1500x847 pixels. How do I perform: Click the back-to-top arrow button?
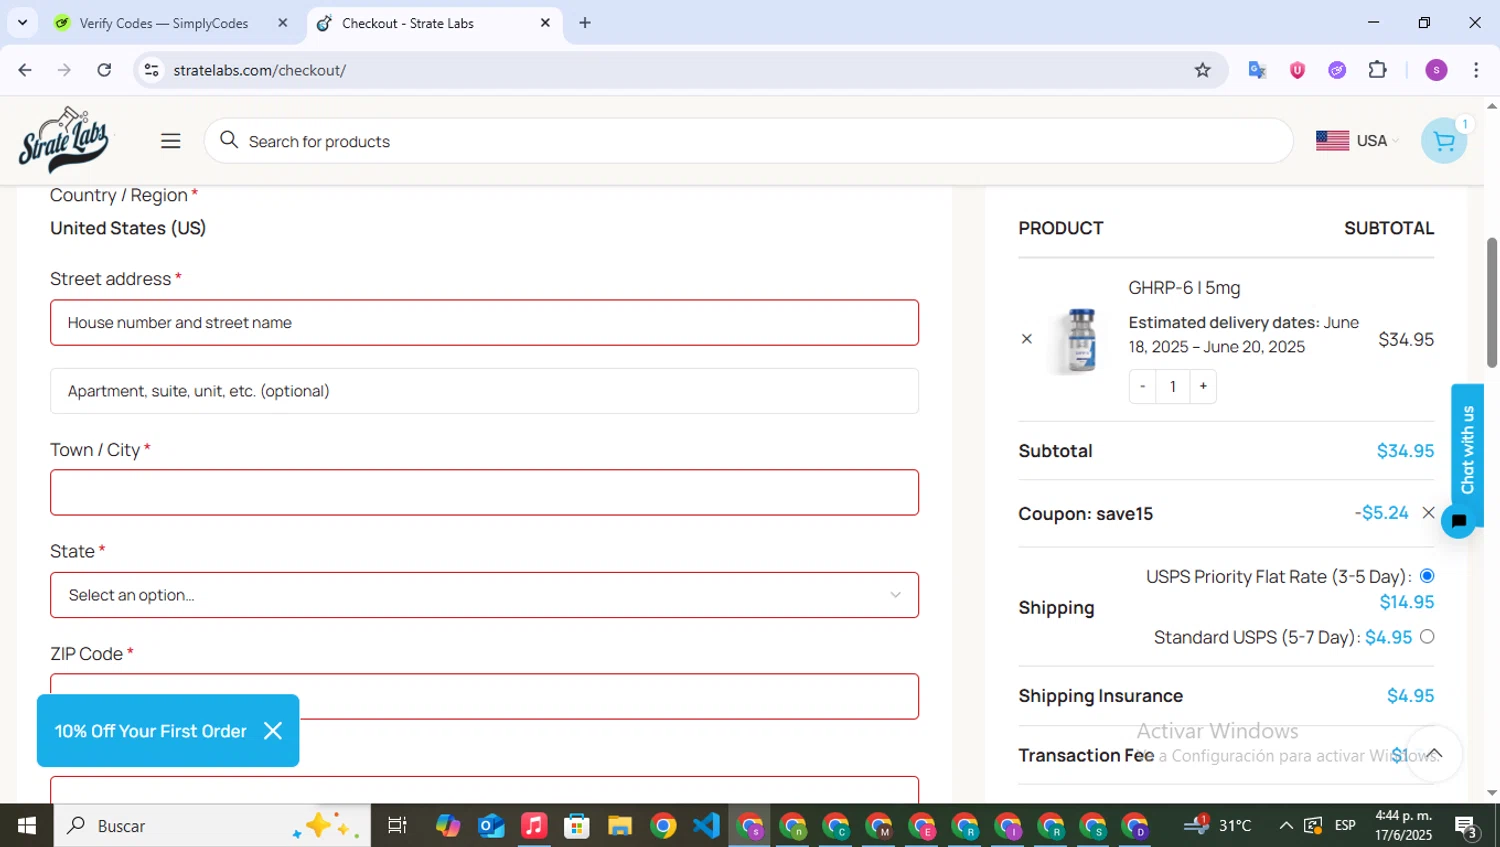click(x=1434, y=754)
